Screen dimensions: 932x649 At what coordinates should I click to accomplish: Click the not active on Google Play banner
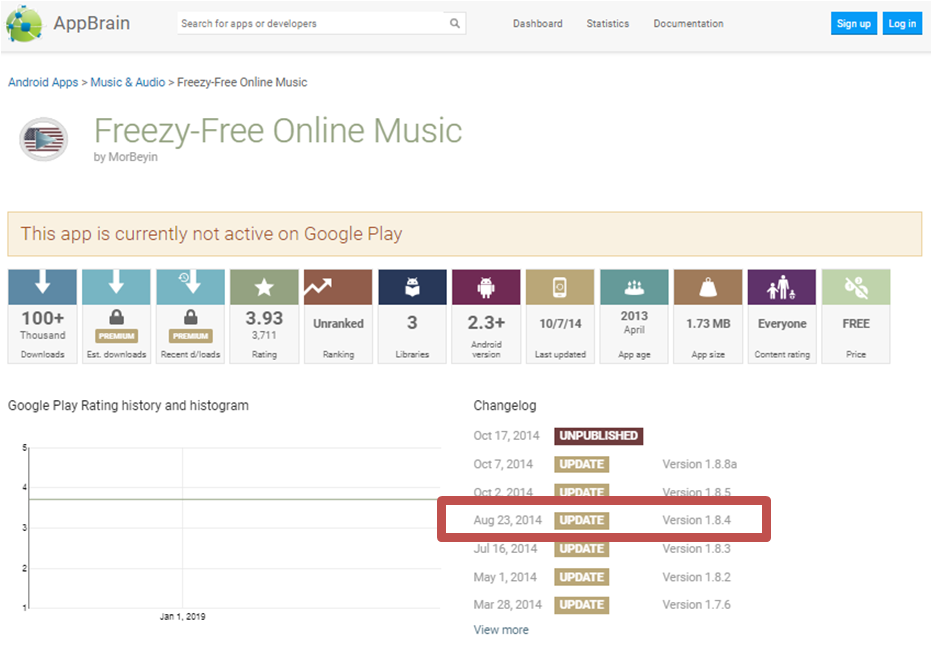464,234
